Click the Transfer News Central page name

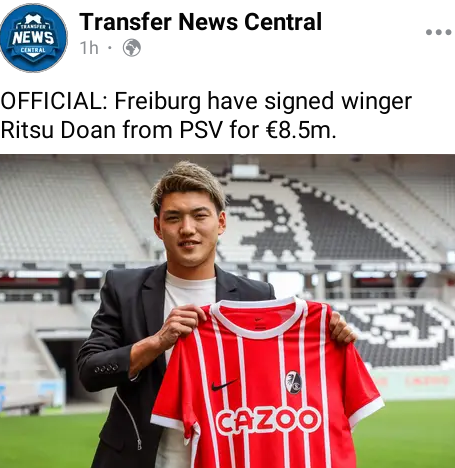pos(200,22)
